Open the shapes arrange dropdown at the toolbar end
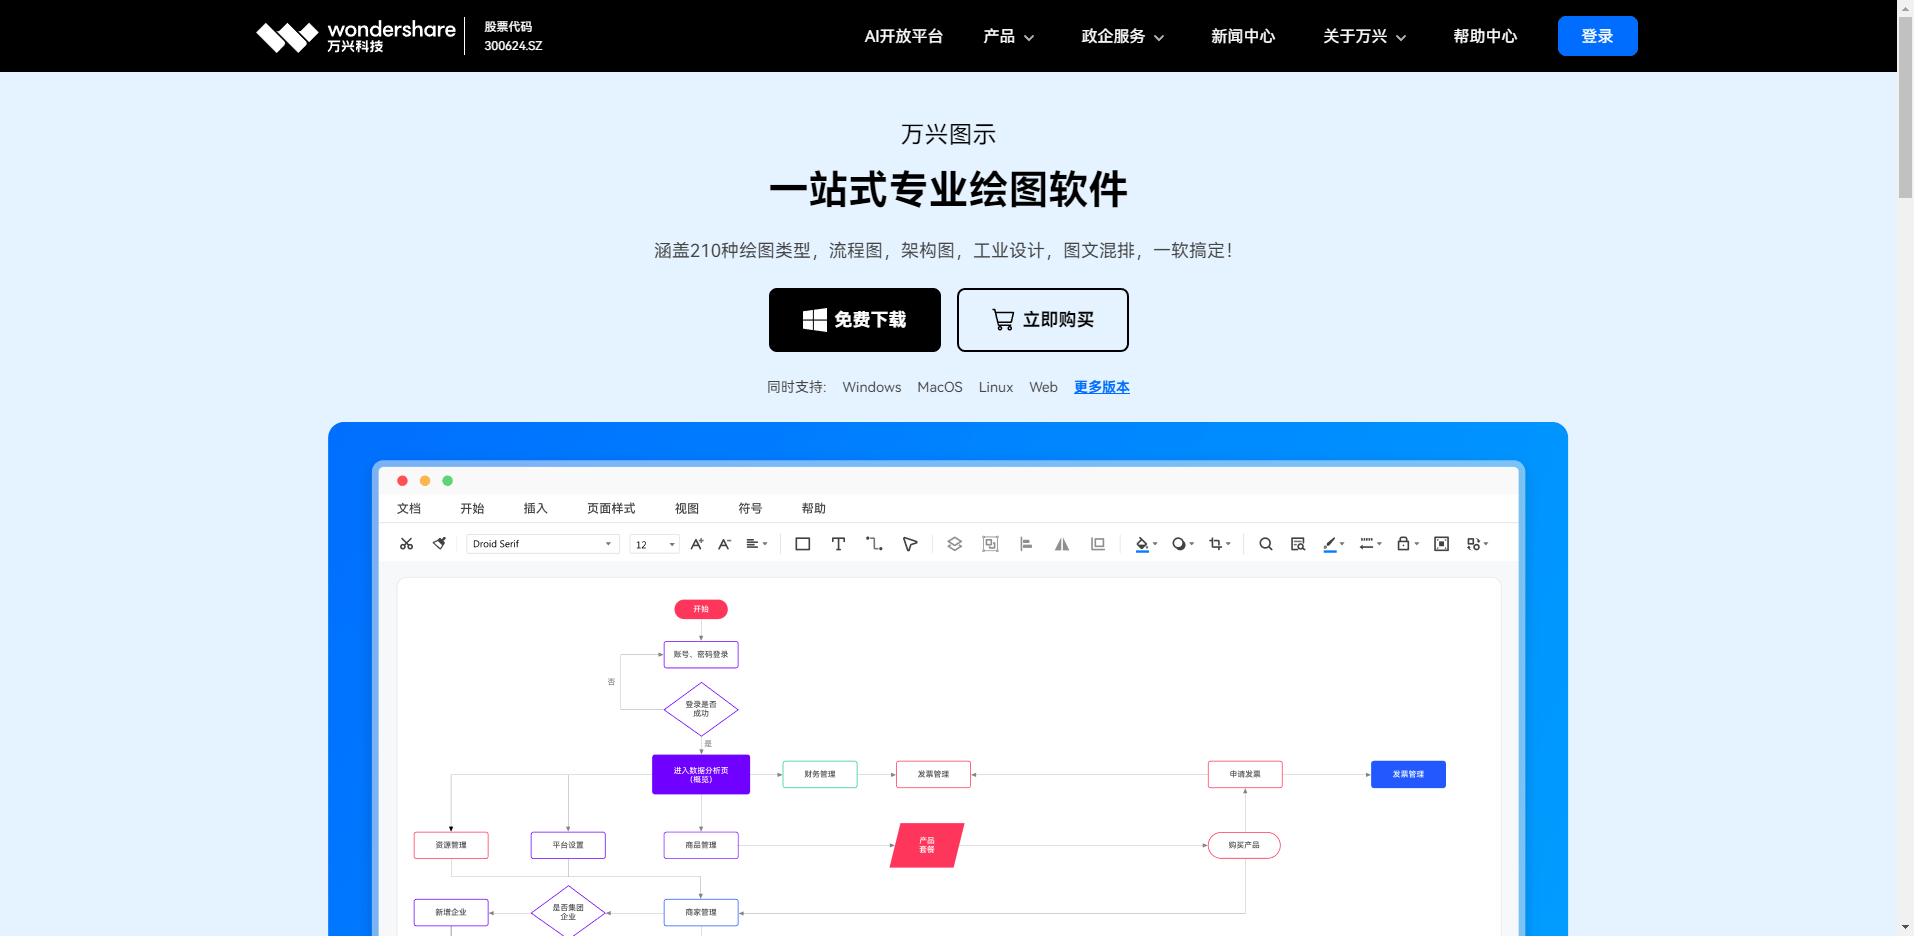Viewport: 1914px width, 936px height. coord(1478,544)
